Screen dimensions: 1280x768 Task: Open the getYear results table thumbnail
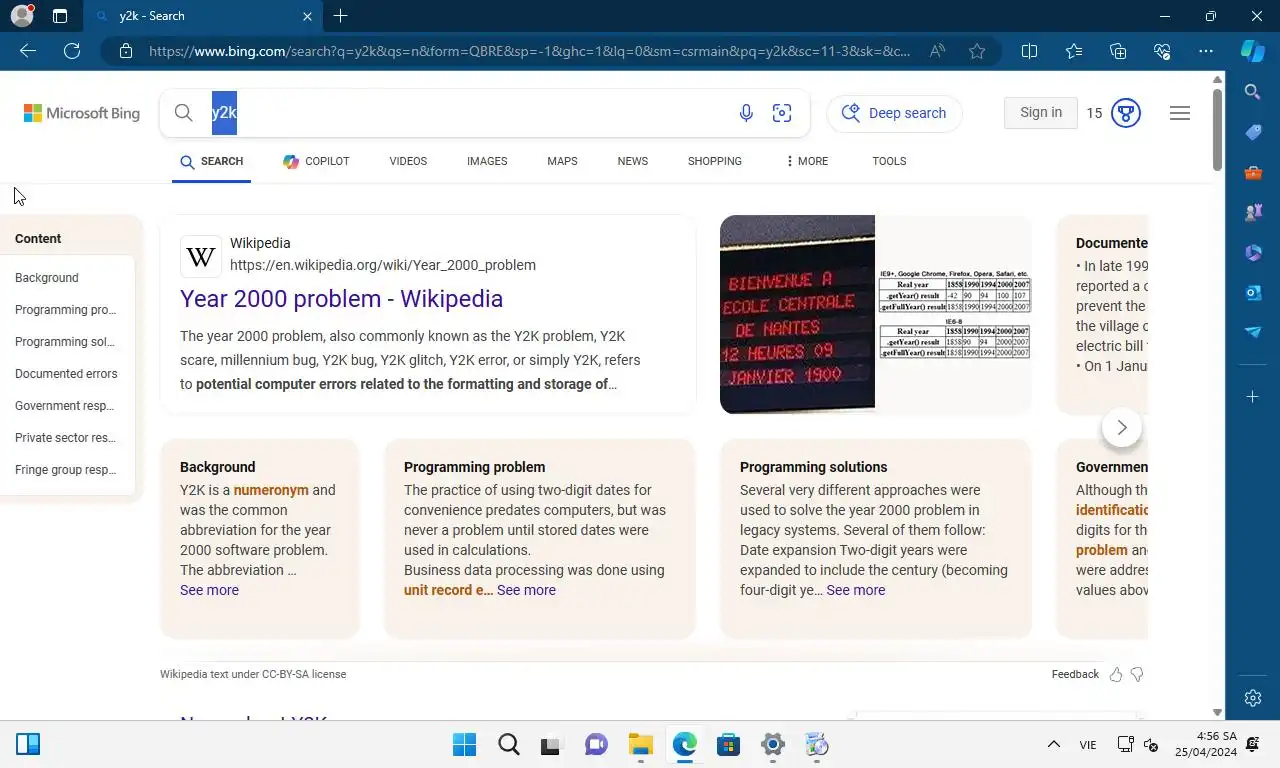pyautogui.click(x=954, y=314)
